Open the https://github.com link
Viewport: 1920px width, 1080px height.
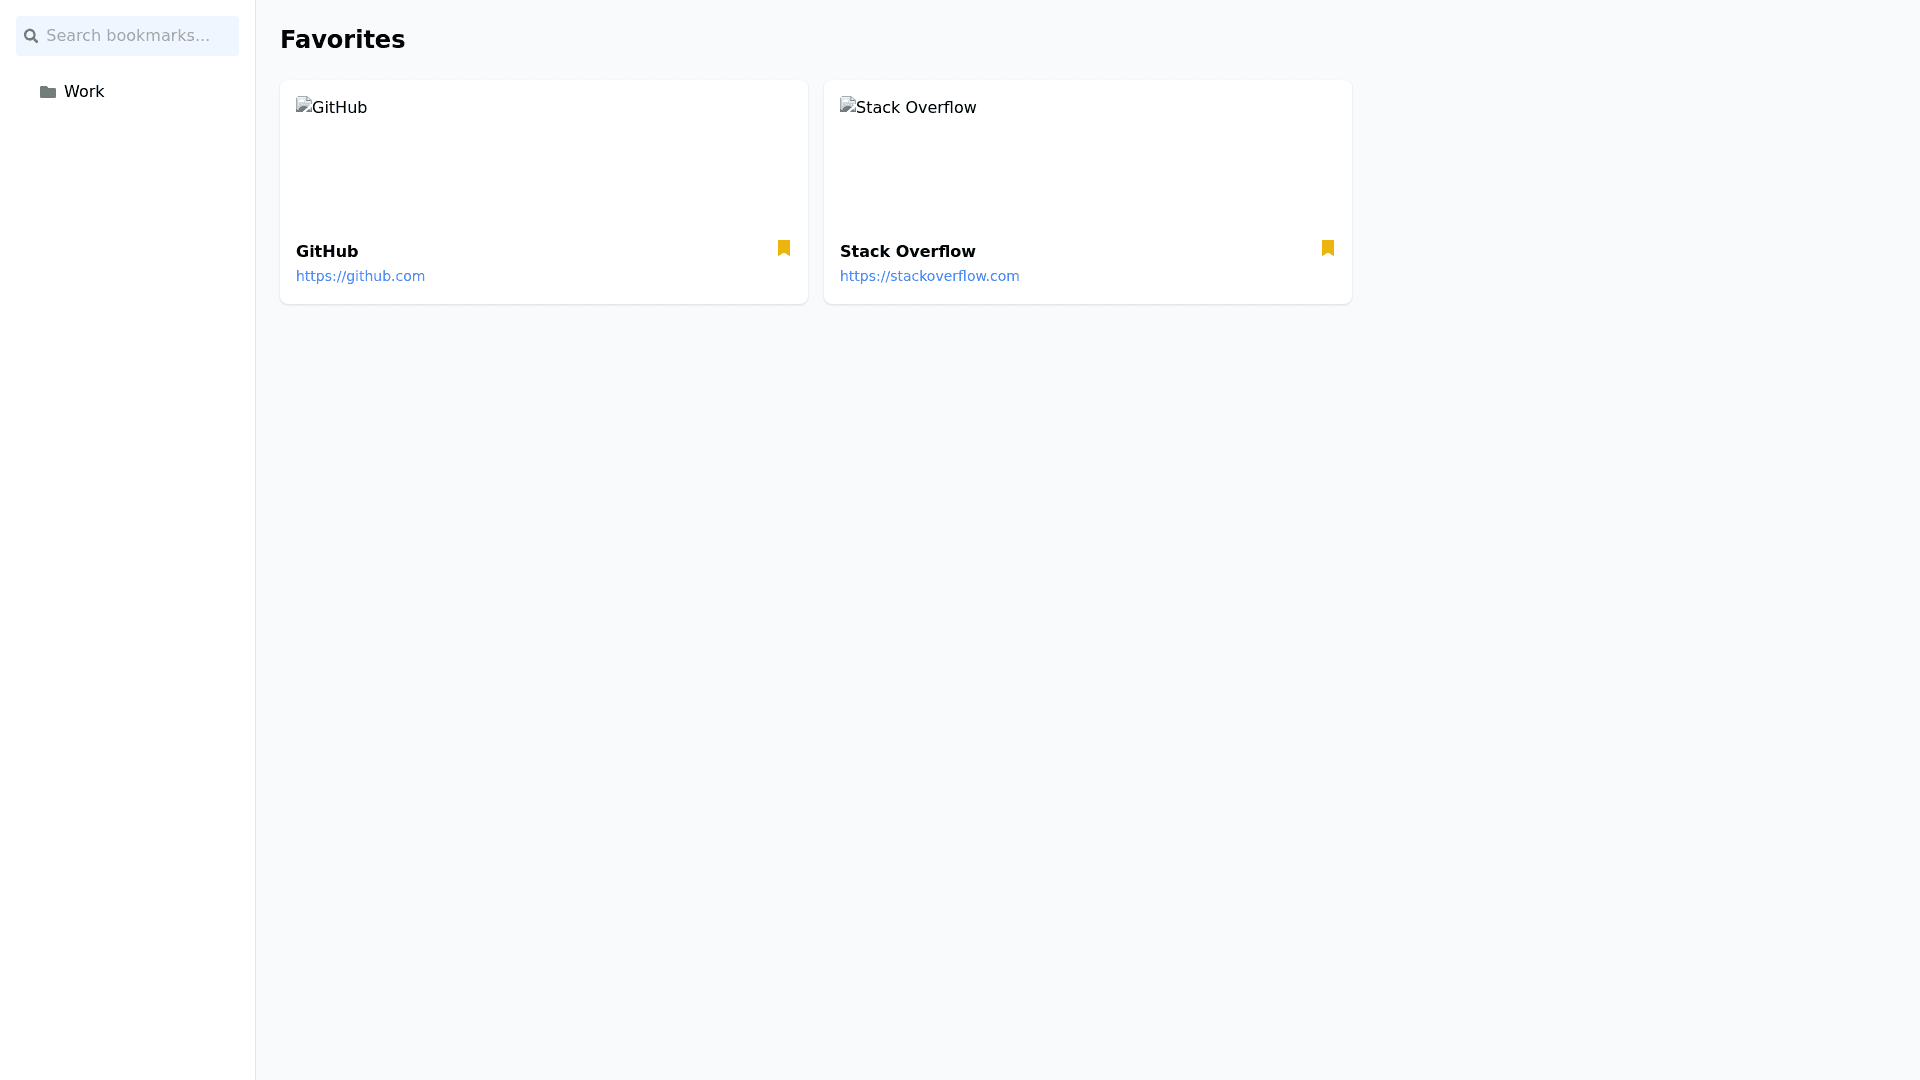(360, 276)
